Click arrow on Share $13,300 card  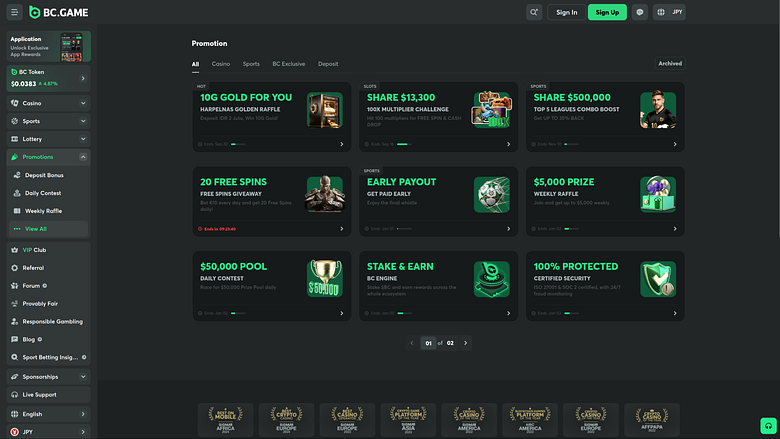508,144
